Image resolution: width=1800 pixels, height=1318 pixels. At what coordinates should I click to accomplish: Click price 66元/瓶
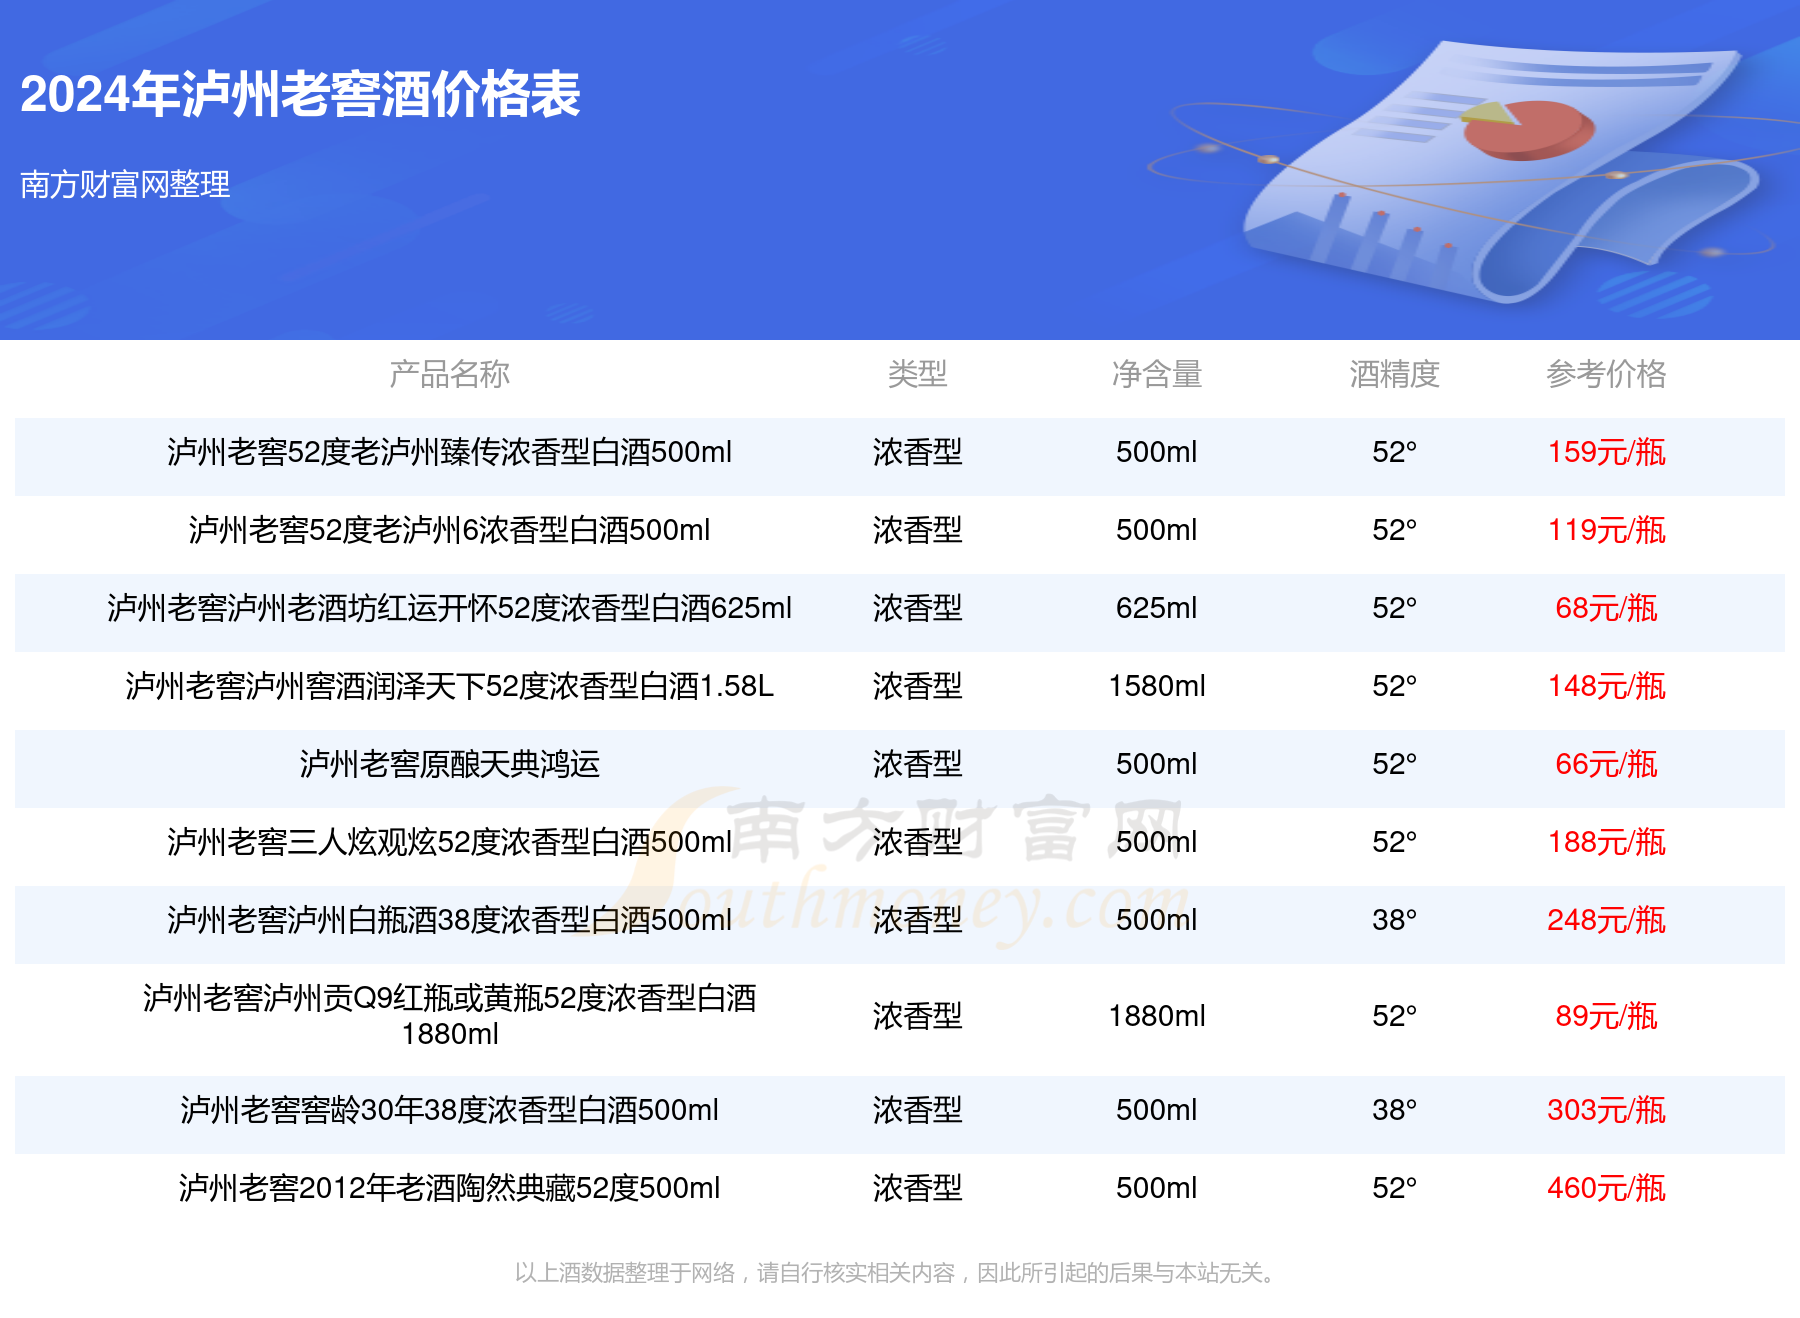tap(1606, 764)
